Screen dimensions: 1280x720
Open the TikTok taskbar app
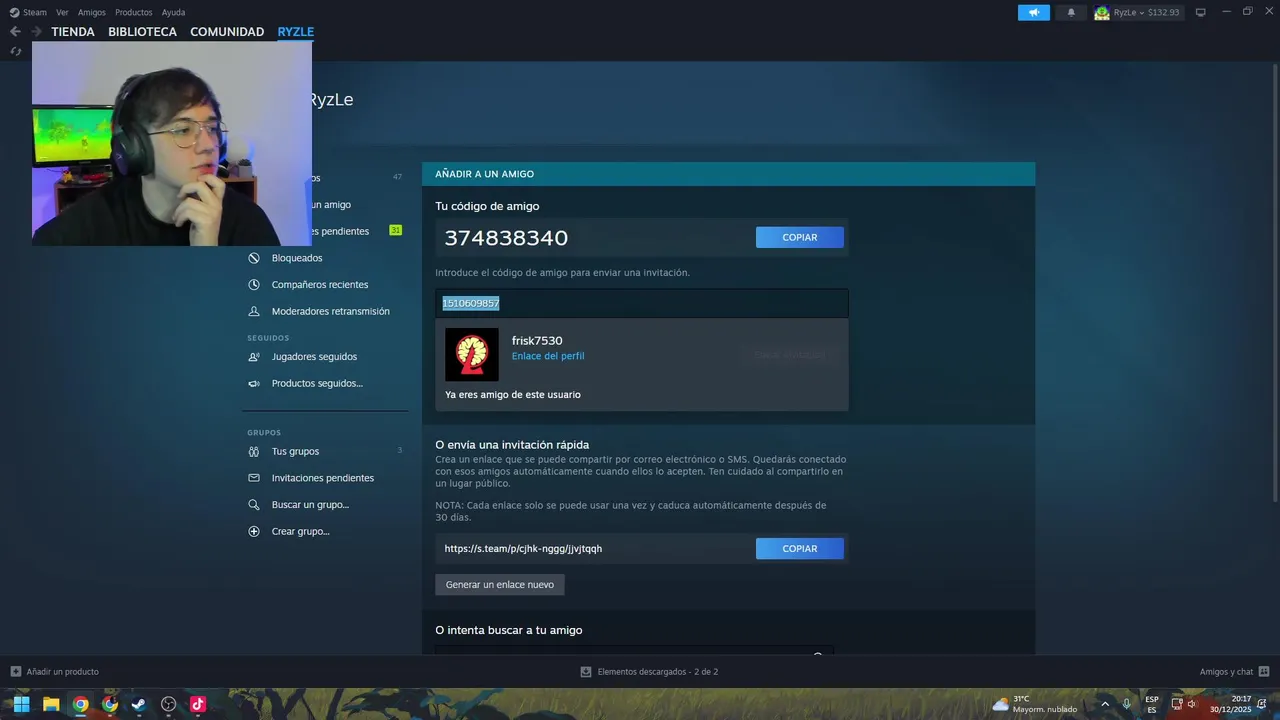coord(198,704)
